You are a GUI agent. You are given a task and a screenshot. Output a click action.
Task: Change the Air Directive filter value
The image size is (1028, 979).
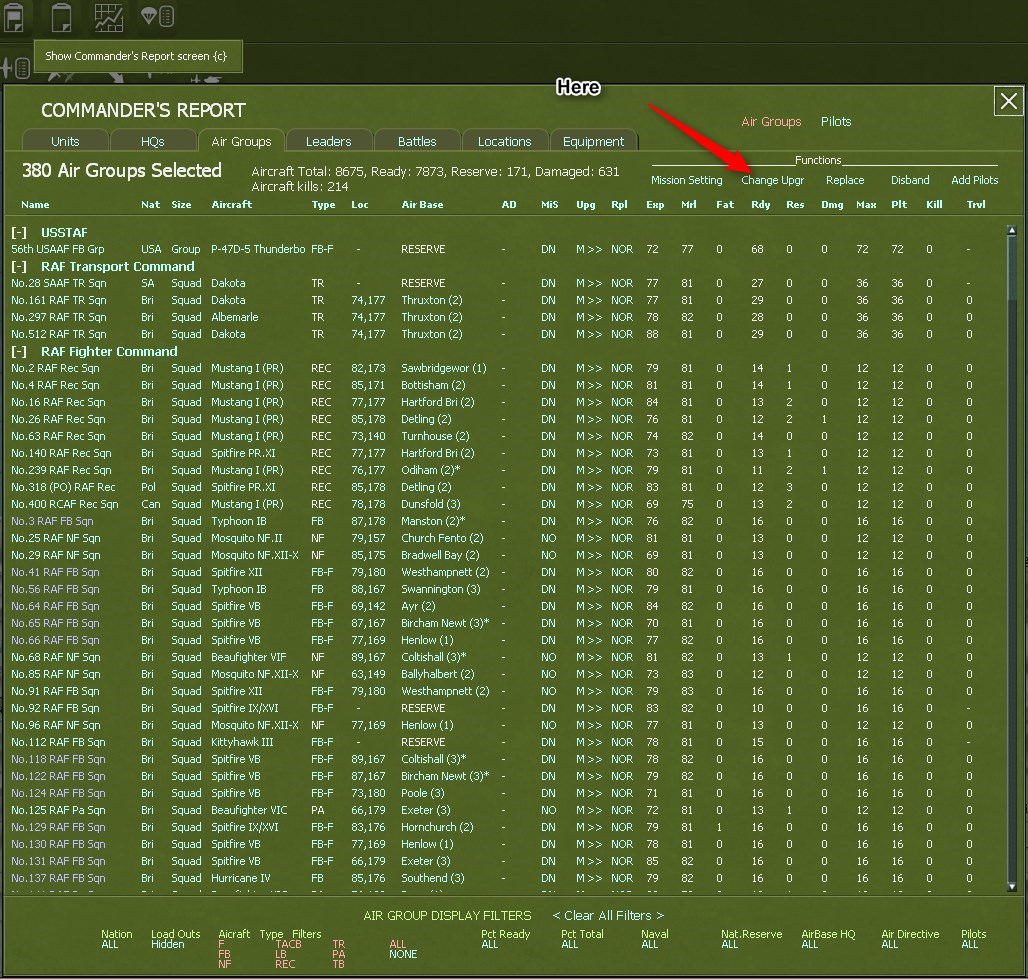click(890, 944)
